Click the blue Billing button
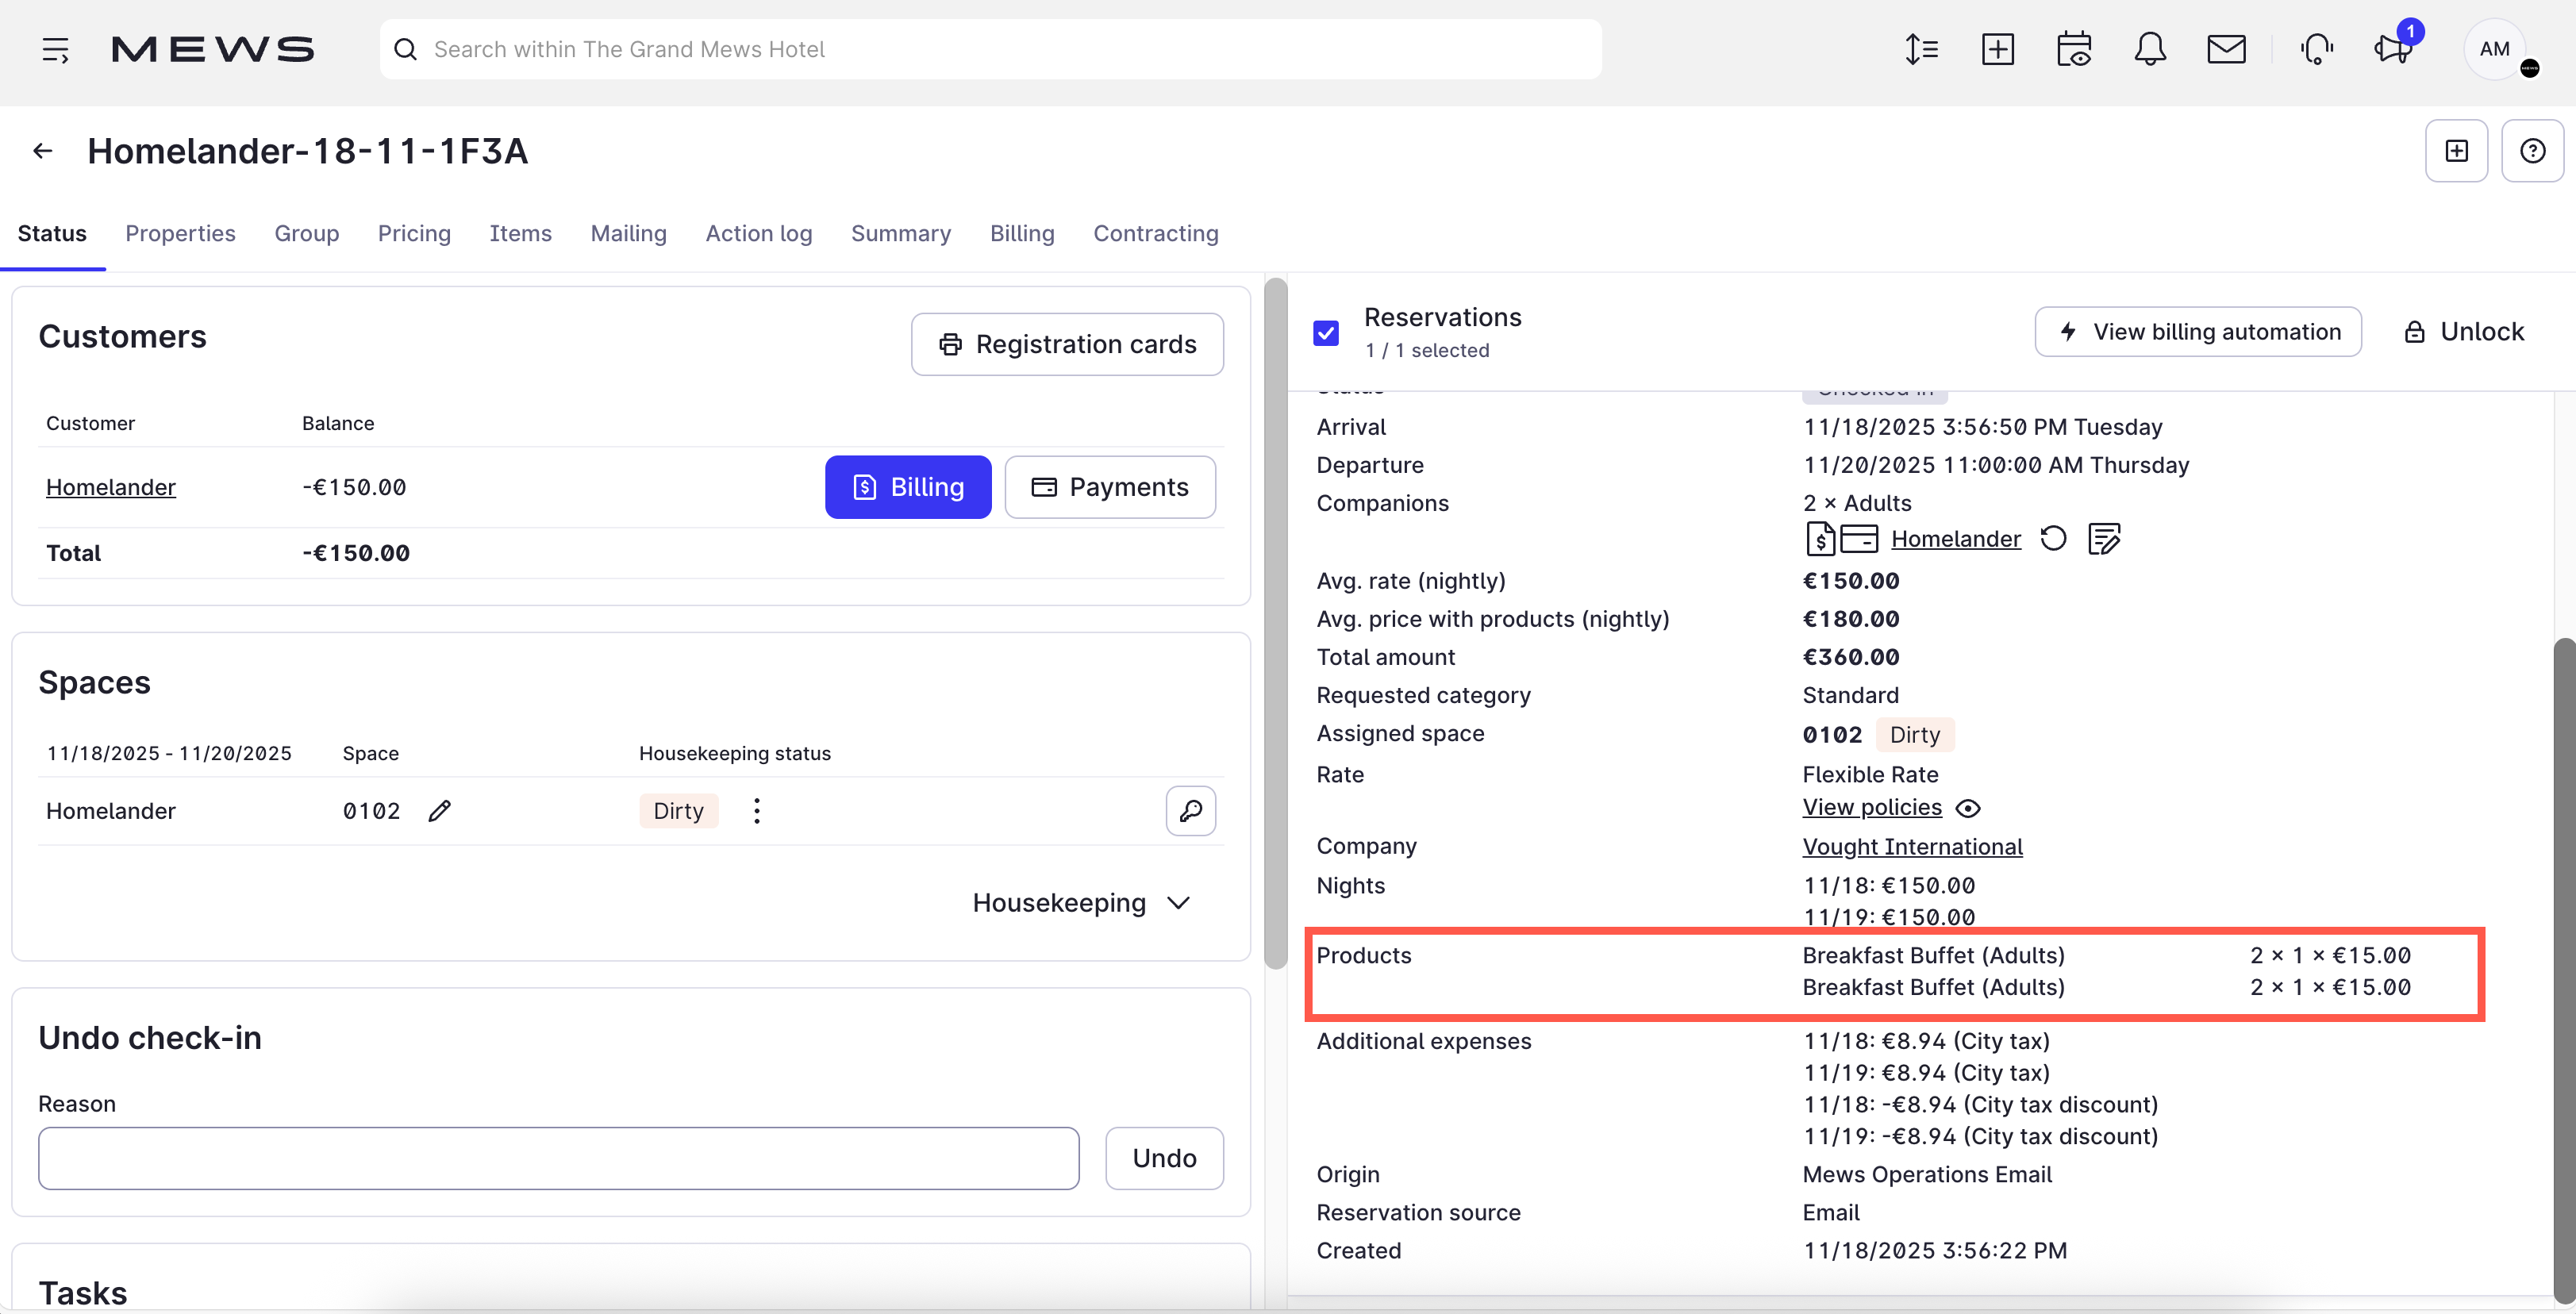 coord(908,487)
